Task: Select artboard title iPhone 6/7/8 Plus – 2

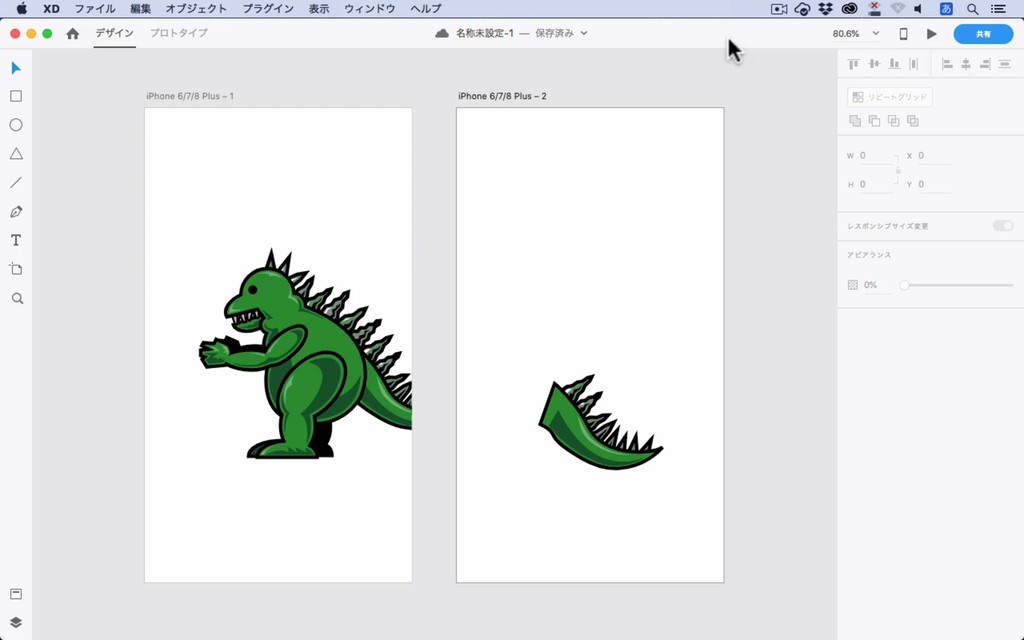Action: click(x=502, y=96)
